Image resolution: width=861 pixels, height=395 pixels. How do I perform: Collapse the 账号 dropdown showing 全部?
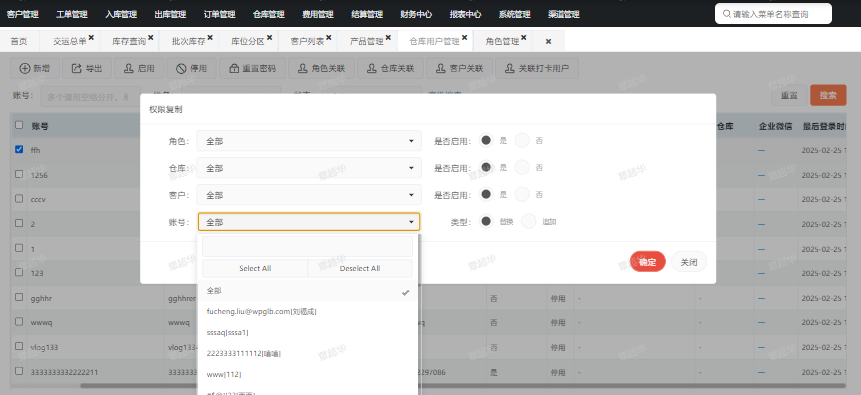[x=309, y=222]
